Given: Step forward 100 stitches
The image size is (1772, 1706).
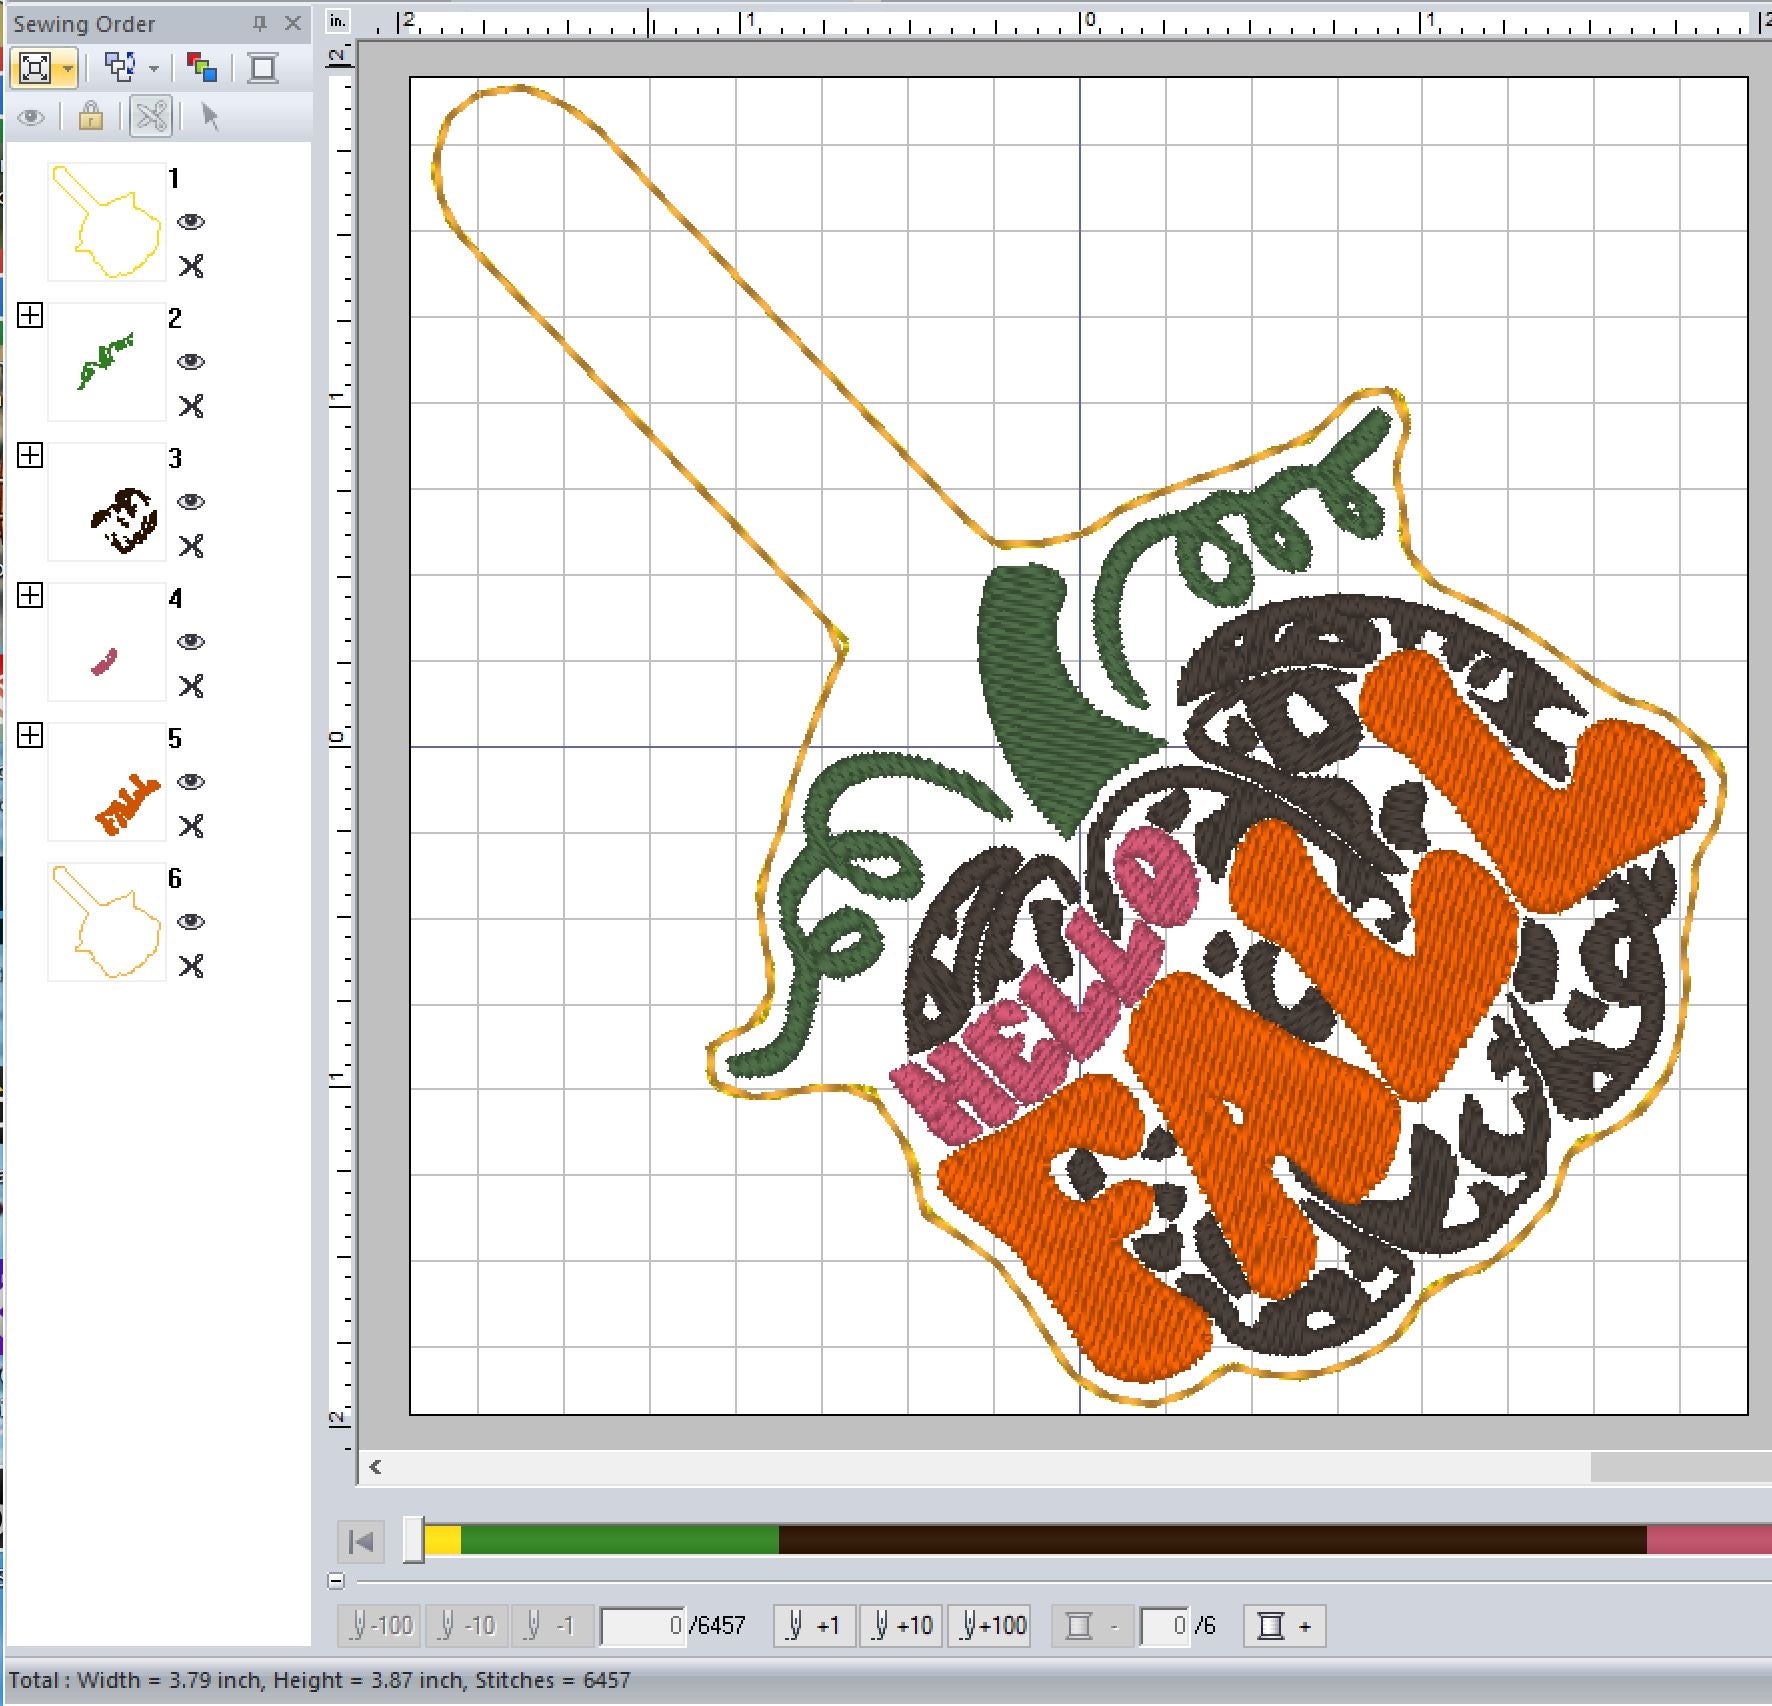Looking at the screenshot, I should 990,1626.
